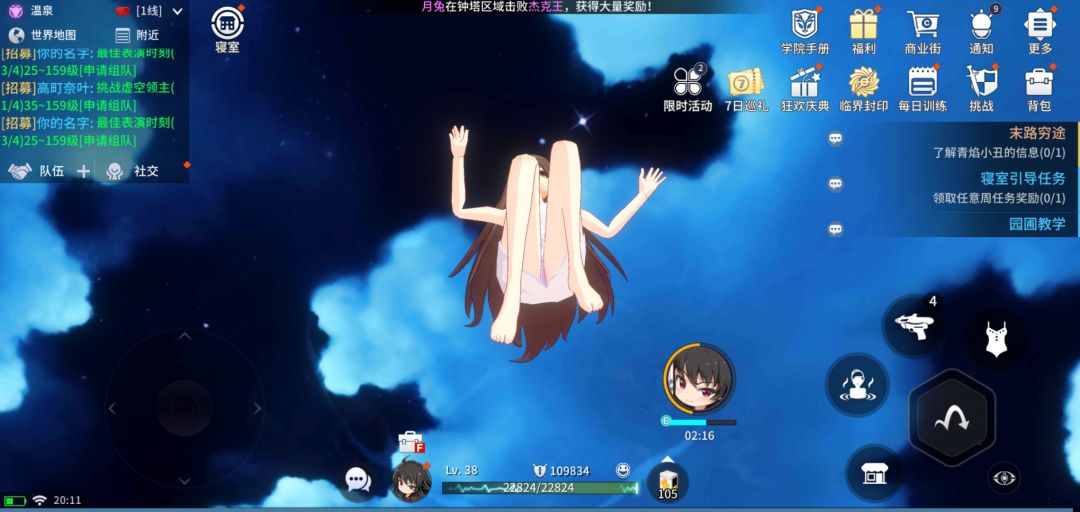Select the 寝室引导任务 quest
Viewport: 1080px width, 512px height.
pos(1023,178)
